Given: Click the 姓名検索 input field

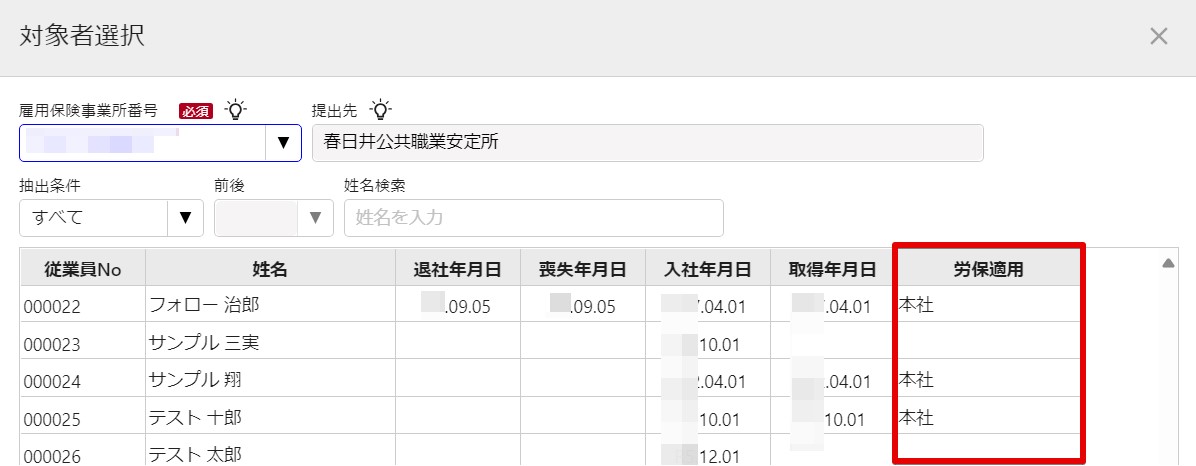Looking at the screenshot, I should coord(534,218).
